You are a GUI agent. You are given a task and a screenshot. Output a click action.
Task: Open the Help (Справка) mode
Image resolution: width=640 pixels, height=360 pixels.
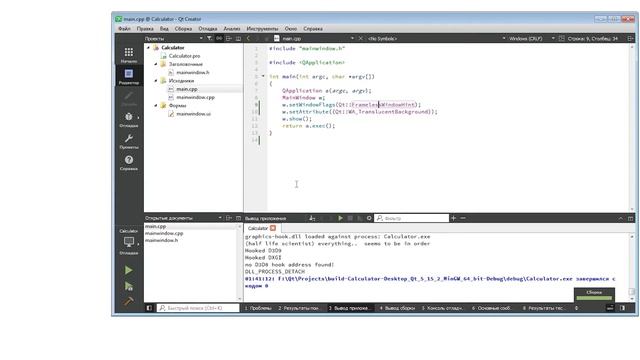click(x=129, y=162)
